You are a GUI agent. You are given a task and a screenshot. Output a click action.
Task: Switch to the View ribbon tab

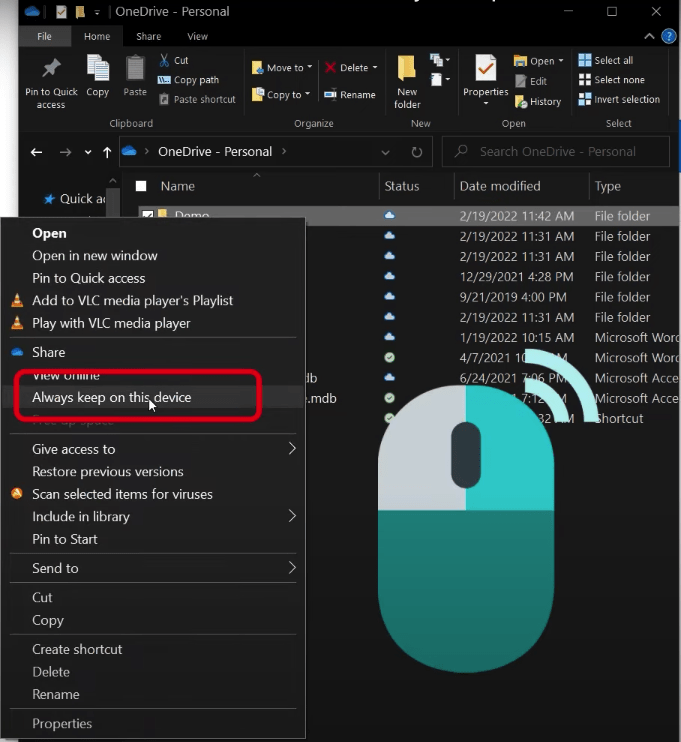pos(197,36)
